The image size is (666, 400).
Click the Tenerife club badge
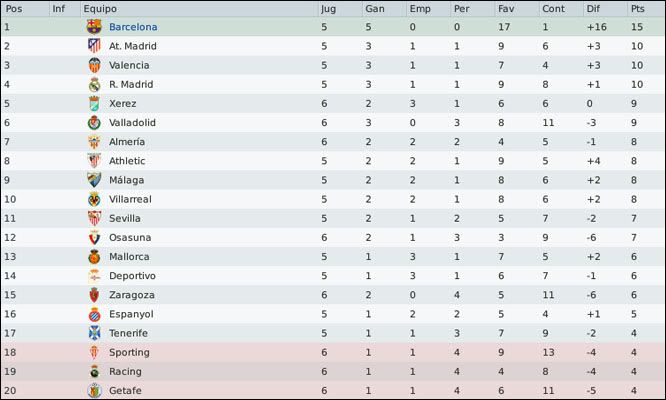click(x=94, y=333)
